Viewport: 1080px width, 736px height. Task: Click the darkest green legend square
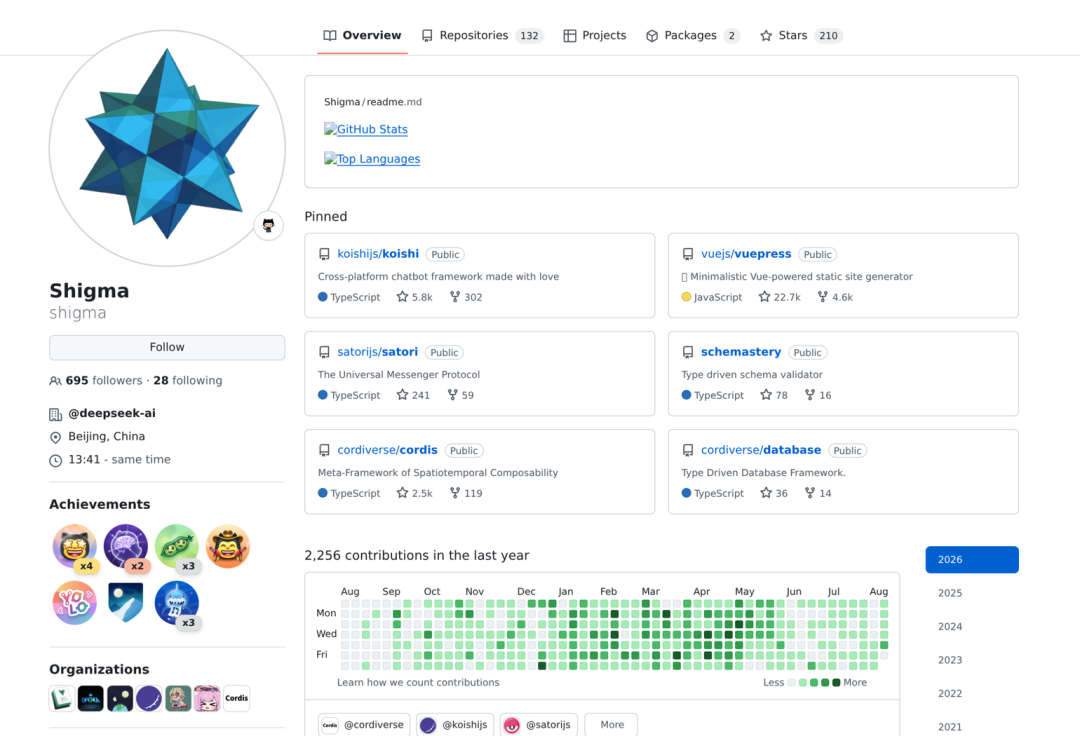coord(836,683)
